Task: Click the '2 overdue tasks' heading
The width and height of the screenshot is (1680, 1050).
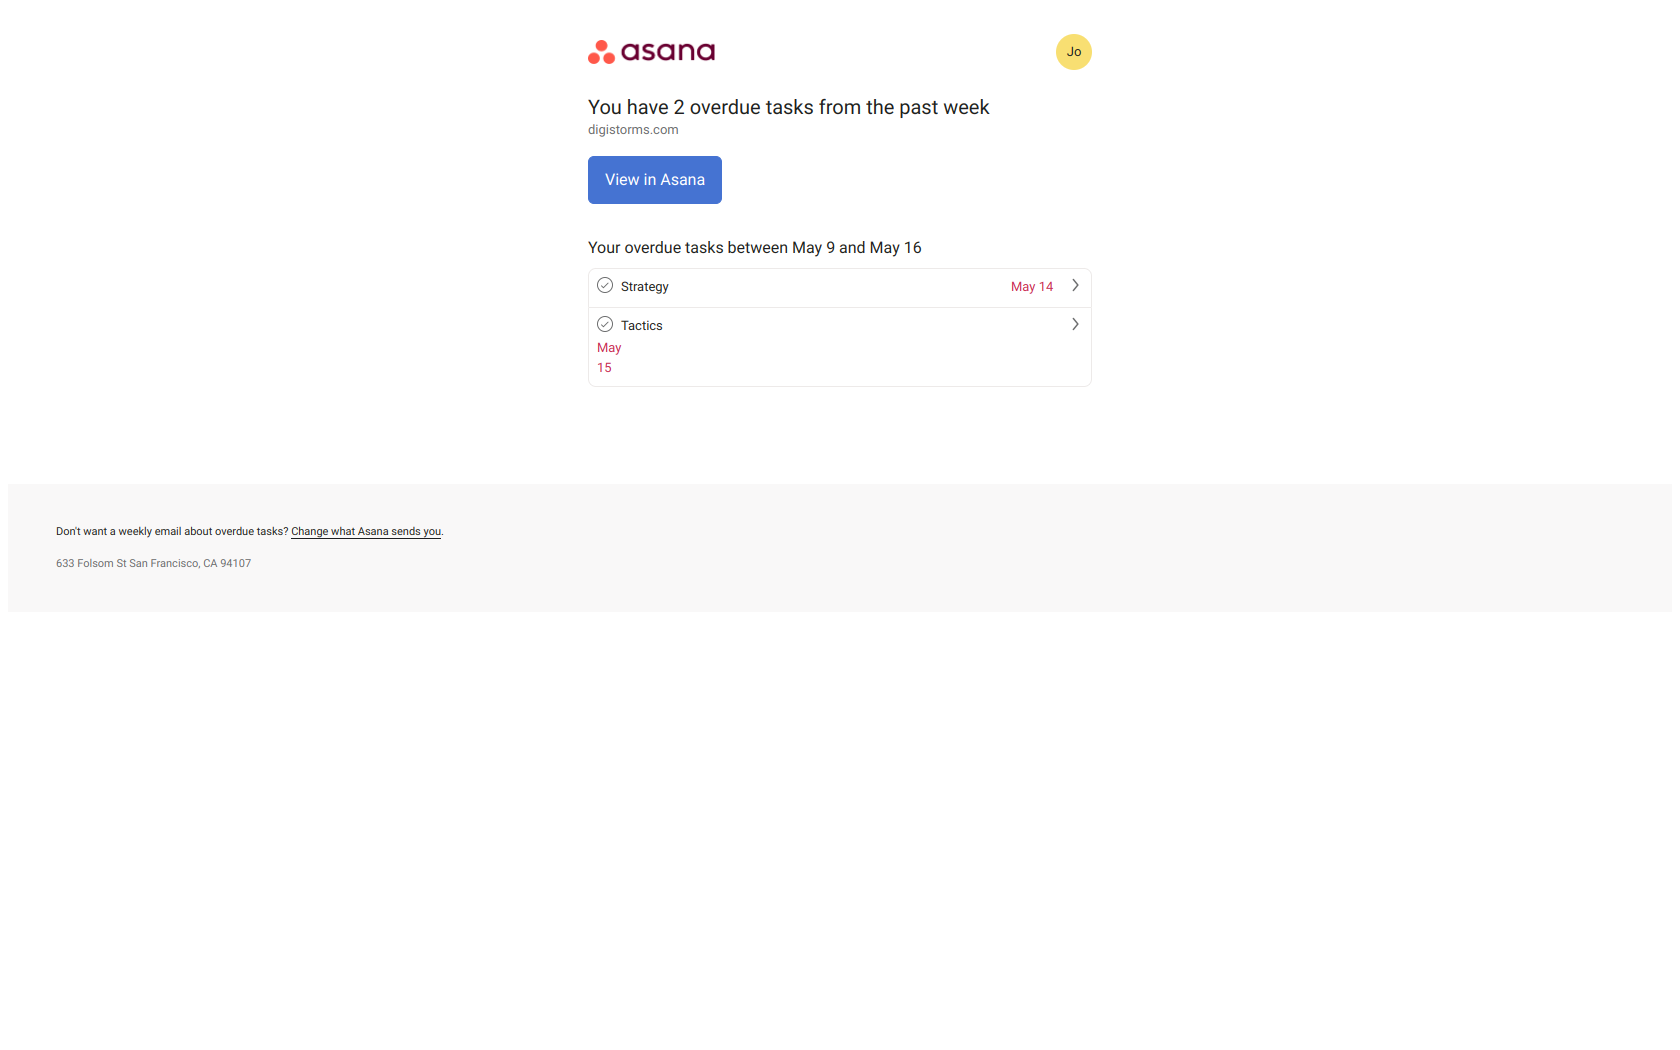Action: (x=788, y=108)
